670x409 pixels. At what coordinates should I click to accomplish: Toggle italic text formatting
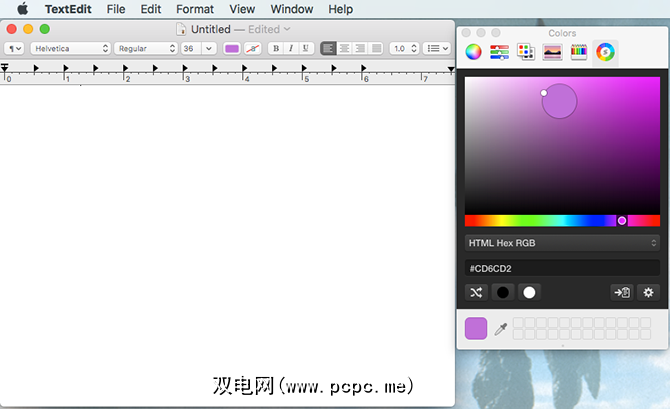pos(290,48)
